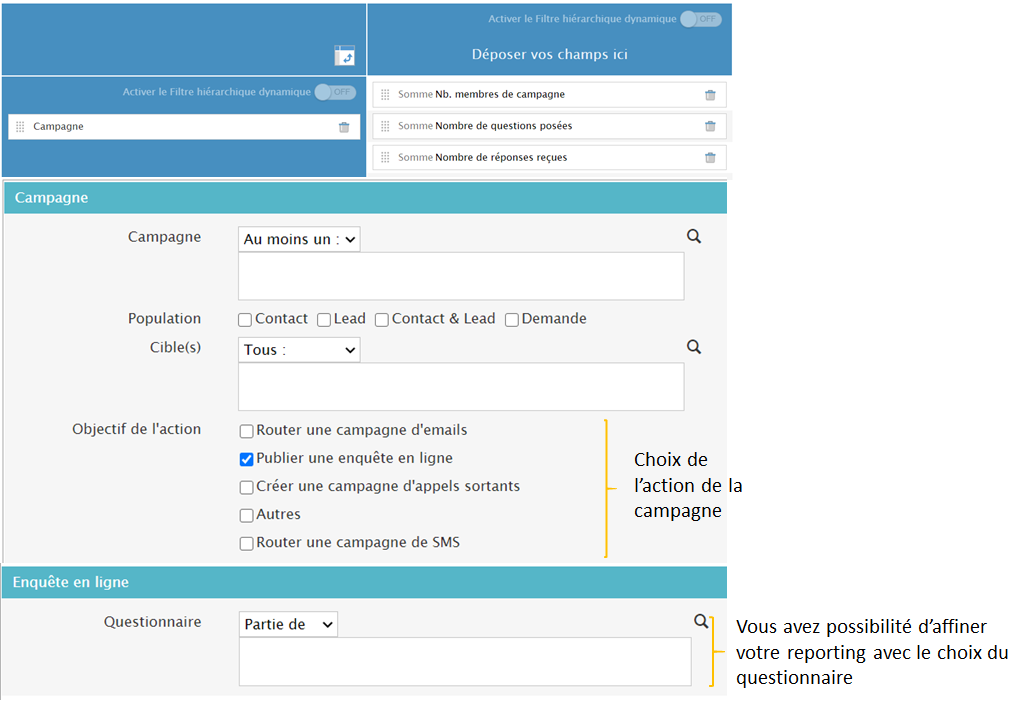This screenshot has height=703, width=1027.
Task: Check the Contact & Lead population box
Action: click(x=382, y=320)
